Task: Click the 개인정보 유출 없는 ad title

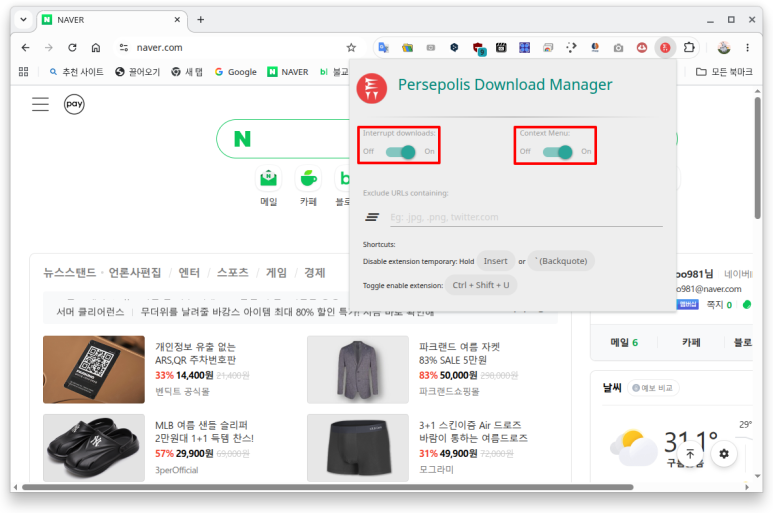Action: pos(196,353)
